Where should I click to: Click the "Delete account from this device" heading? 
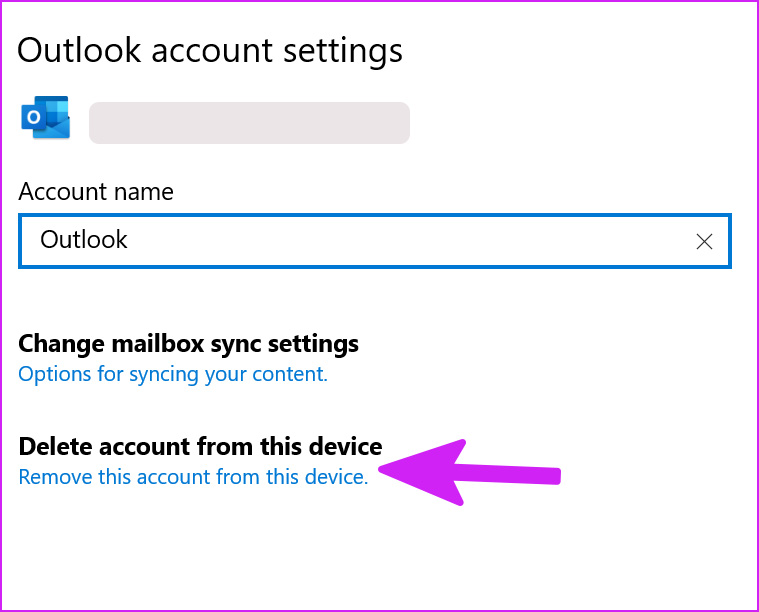tap(200, 446)
